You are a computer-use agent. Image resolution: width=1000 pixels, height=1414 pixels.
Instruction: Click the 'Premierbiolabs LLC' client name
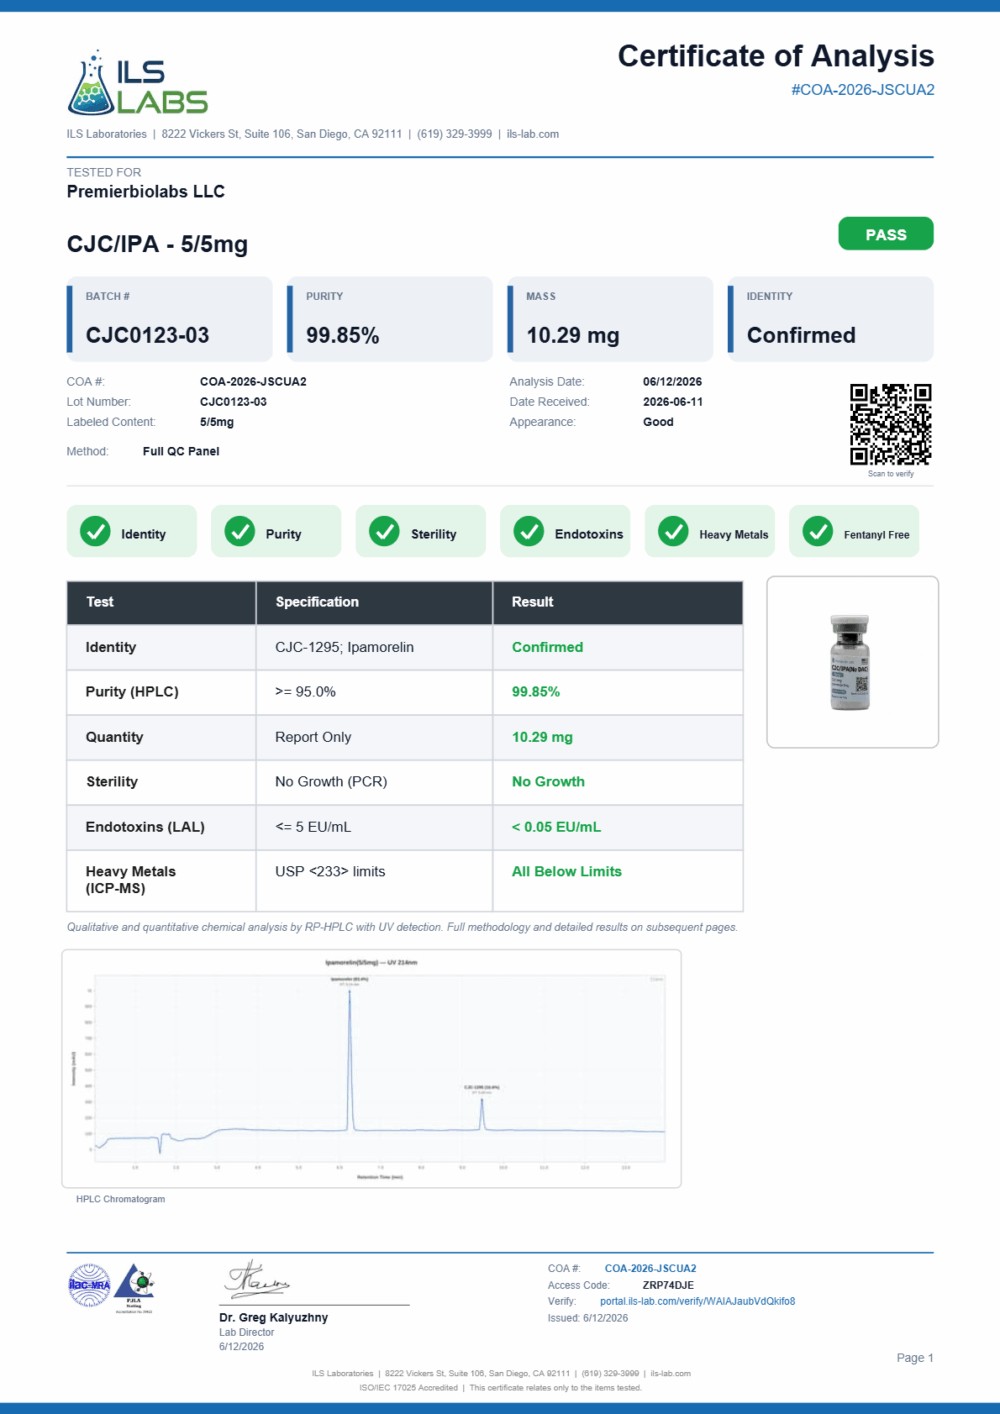pyautogui.click(x=146, y=191)
